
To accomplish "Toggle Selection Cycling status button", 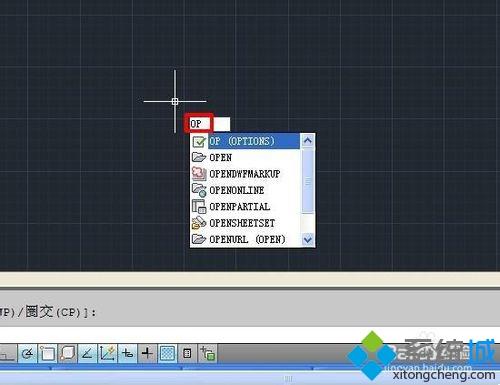I will pos(207,354).
